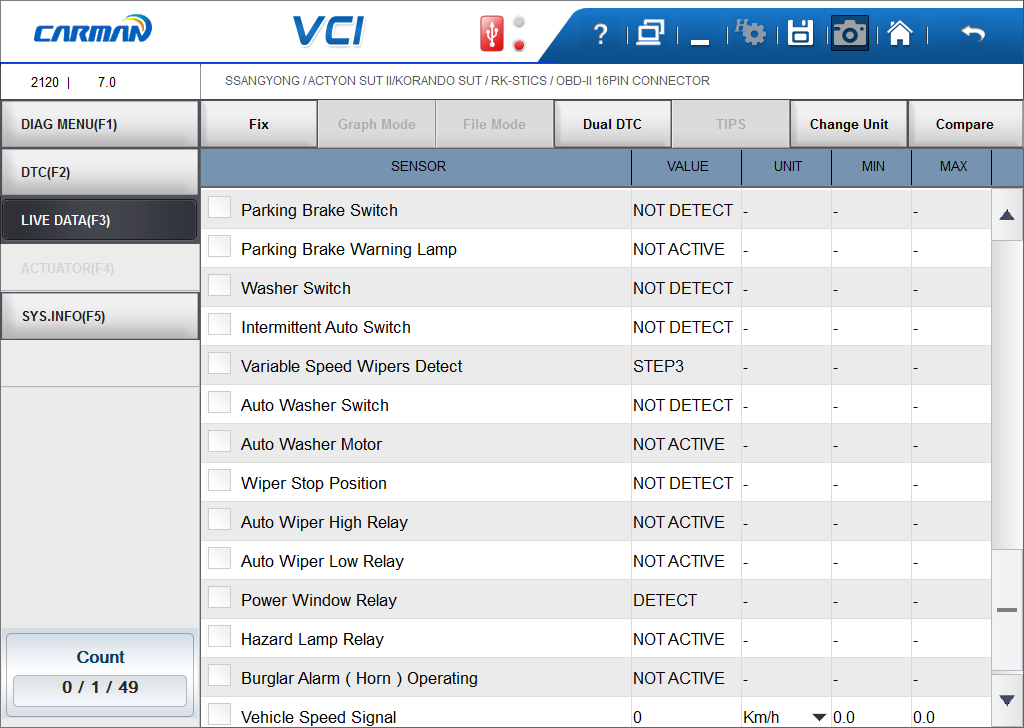
Task: Click the version 2120 | 7.0 text
Action: (73, 82)
